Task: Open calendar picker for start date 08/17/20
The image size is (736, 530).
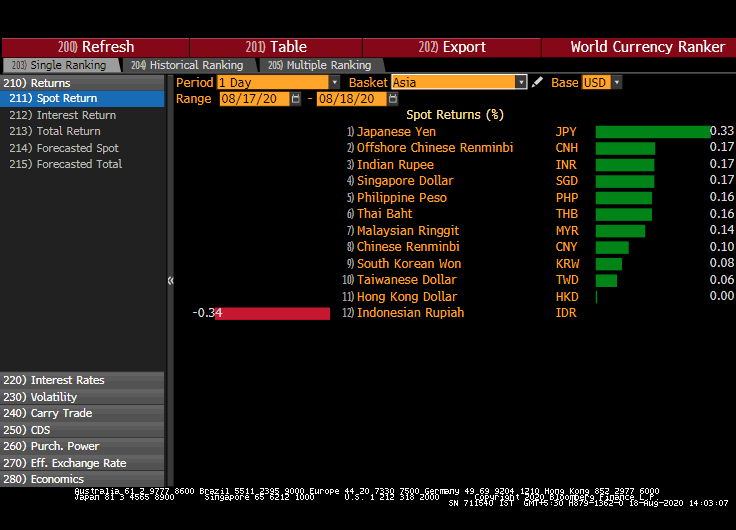Action: coord(296,99)
